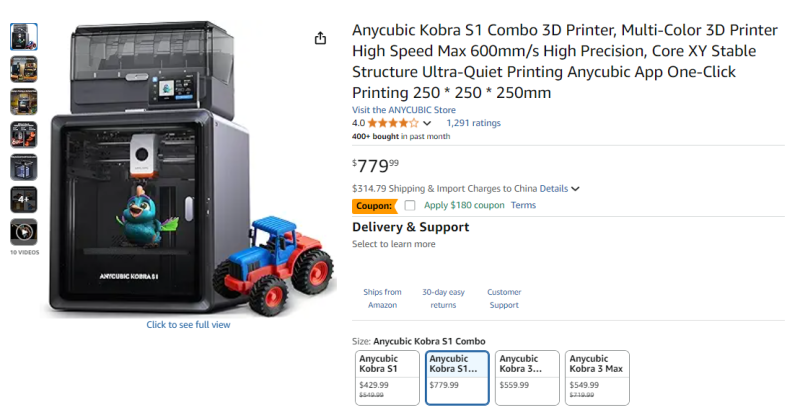The height and width of the screenshot is (410, 800).
Task: Select the first product thumbnail image
Action: pyautogui.click(x=24, y=37)
